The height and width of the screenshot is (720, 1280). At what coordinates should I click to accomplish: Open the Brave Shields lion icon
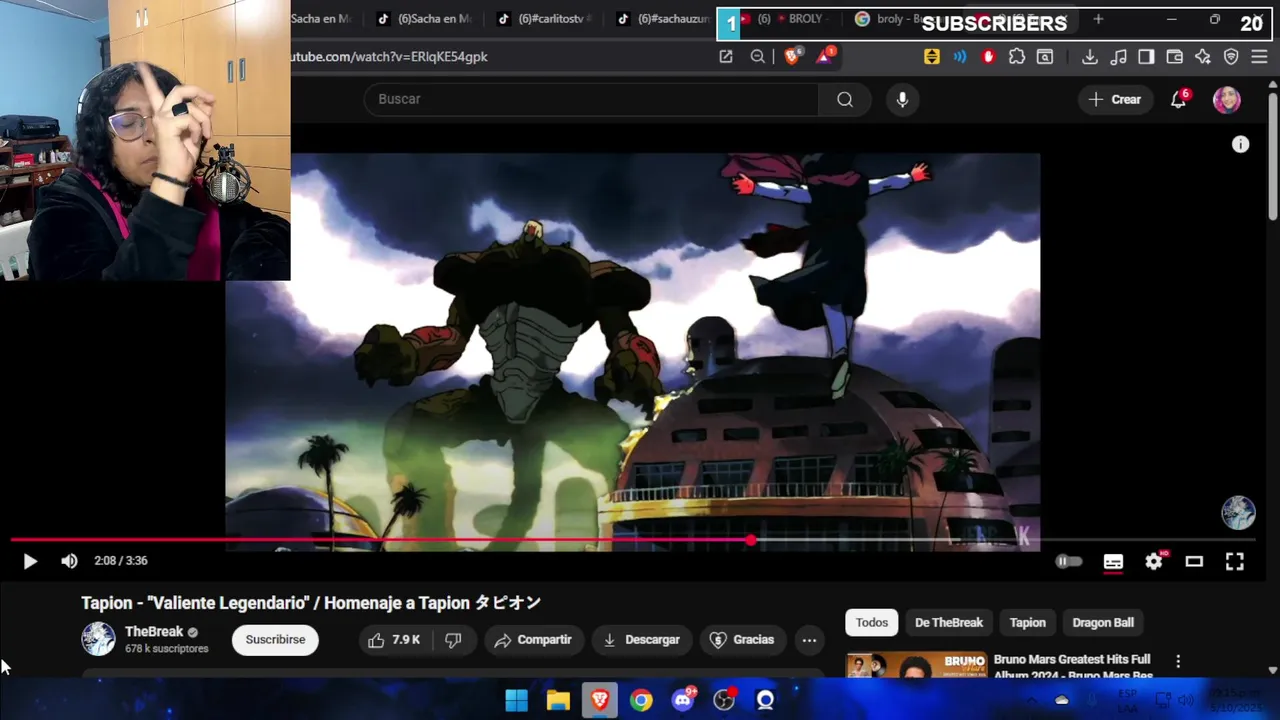coord(792,57)
